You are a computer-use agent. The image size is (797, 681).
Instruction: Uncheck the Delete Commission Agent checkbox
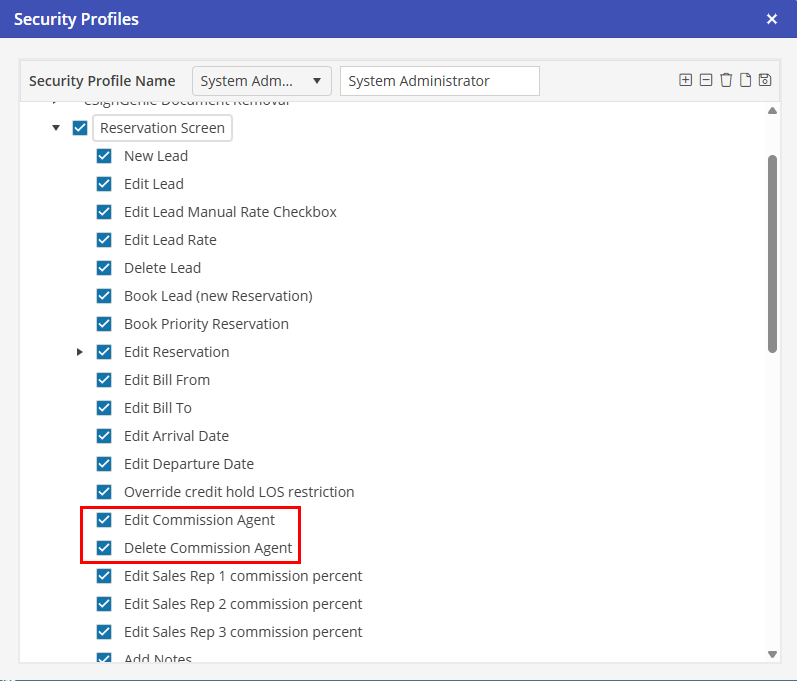(104, 548)
